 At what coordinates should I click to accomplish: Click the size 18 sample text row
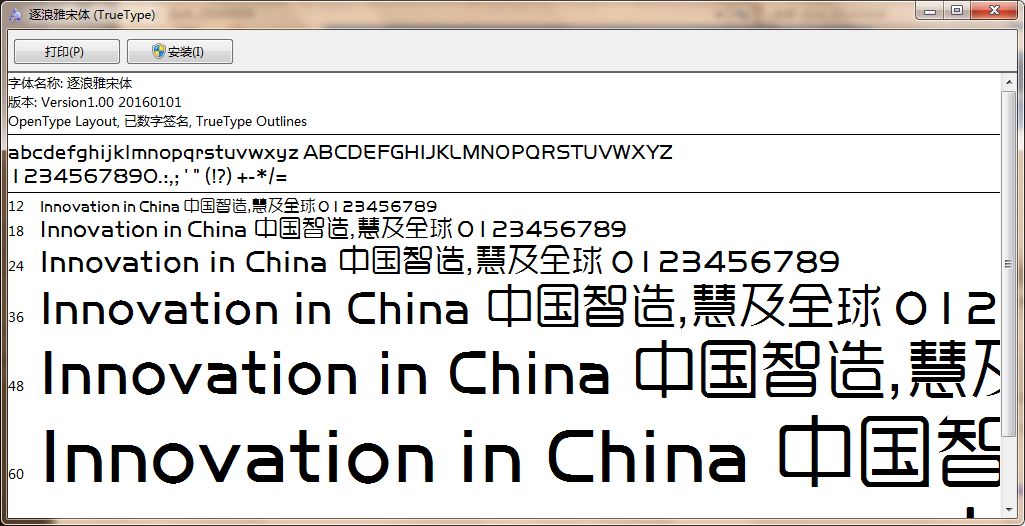pos(333,229)
